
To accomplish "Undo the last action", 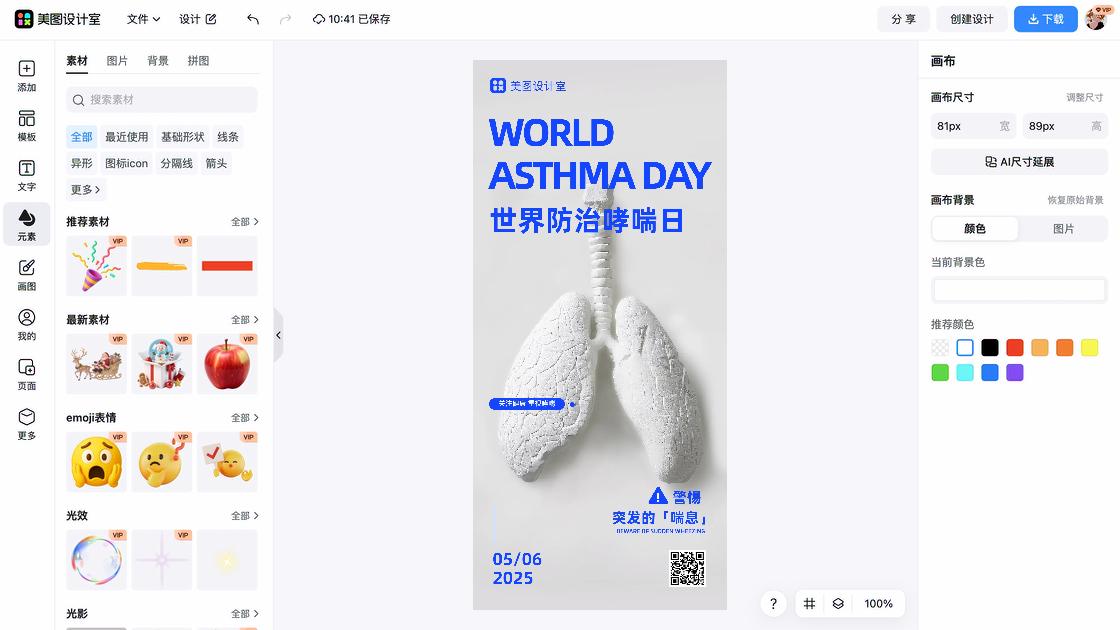I will click(253, 19).
